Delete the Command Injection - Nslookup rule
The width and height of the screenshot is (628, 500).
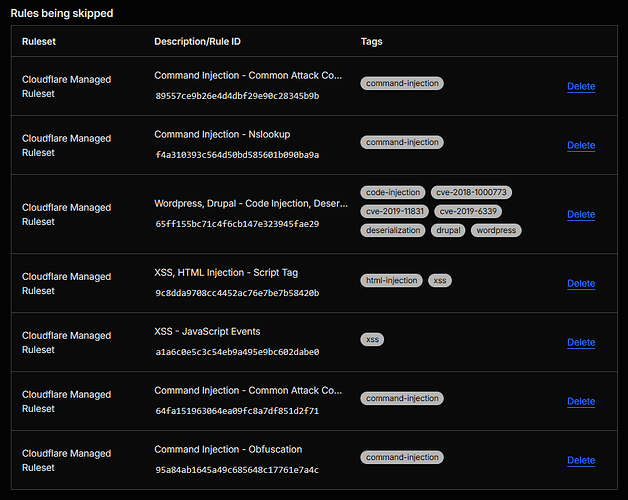pos(581,145)
